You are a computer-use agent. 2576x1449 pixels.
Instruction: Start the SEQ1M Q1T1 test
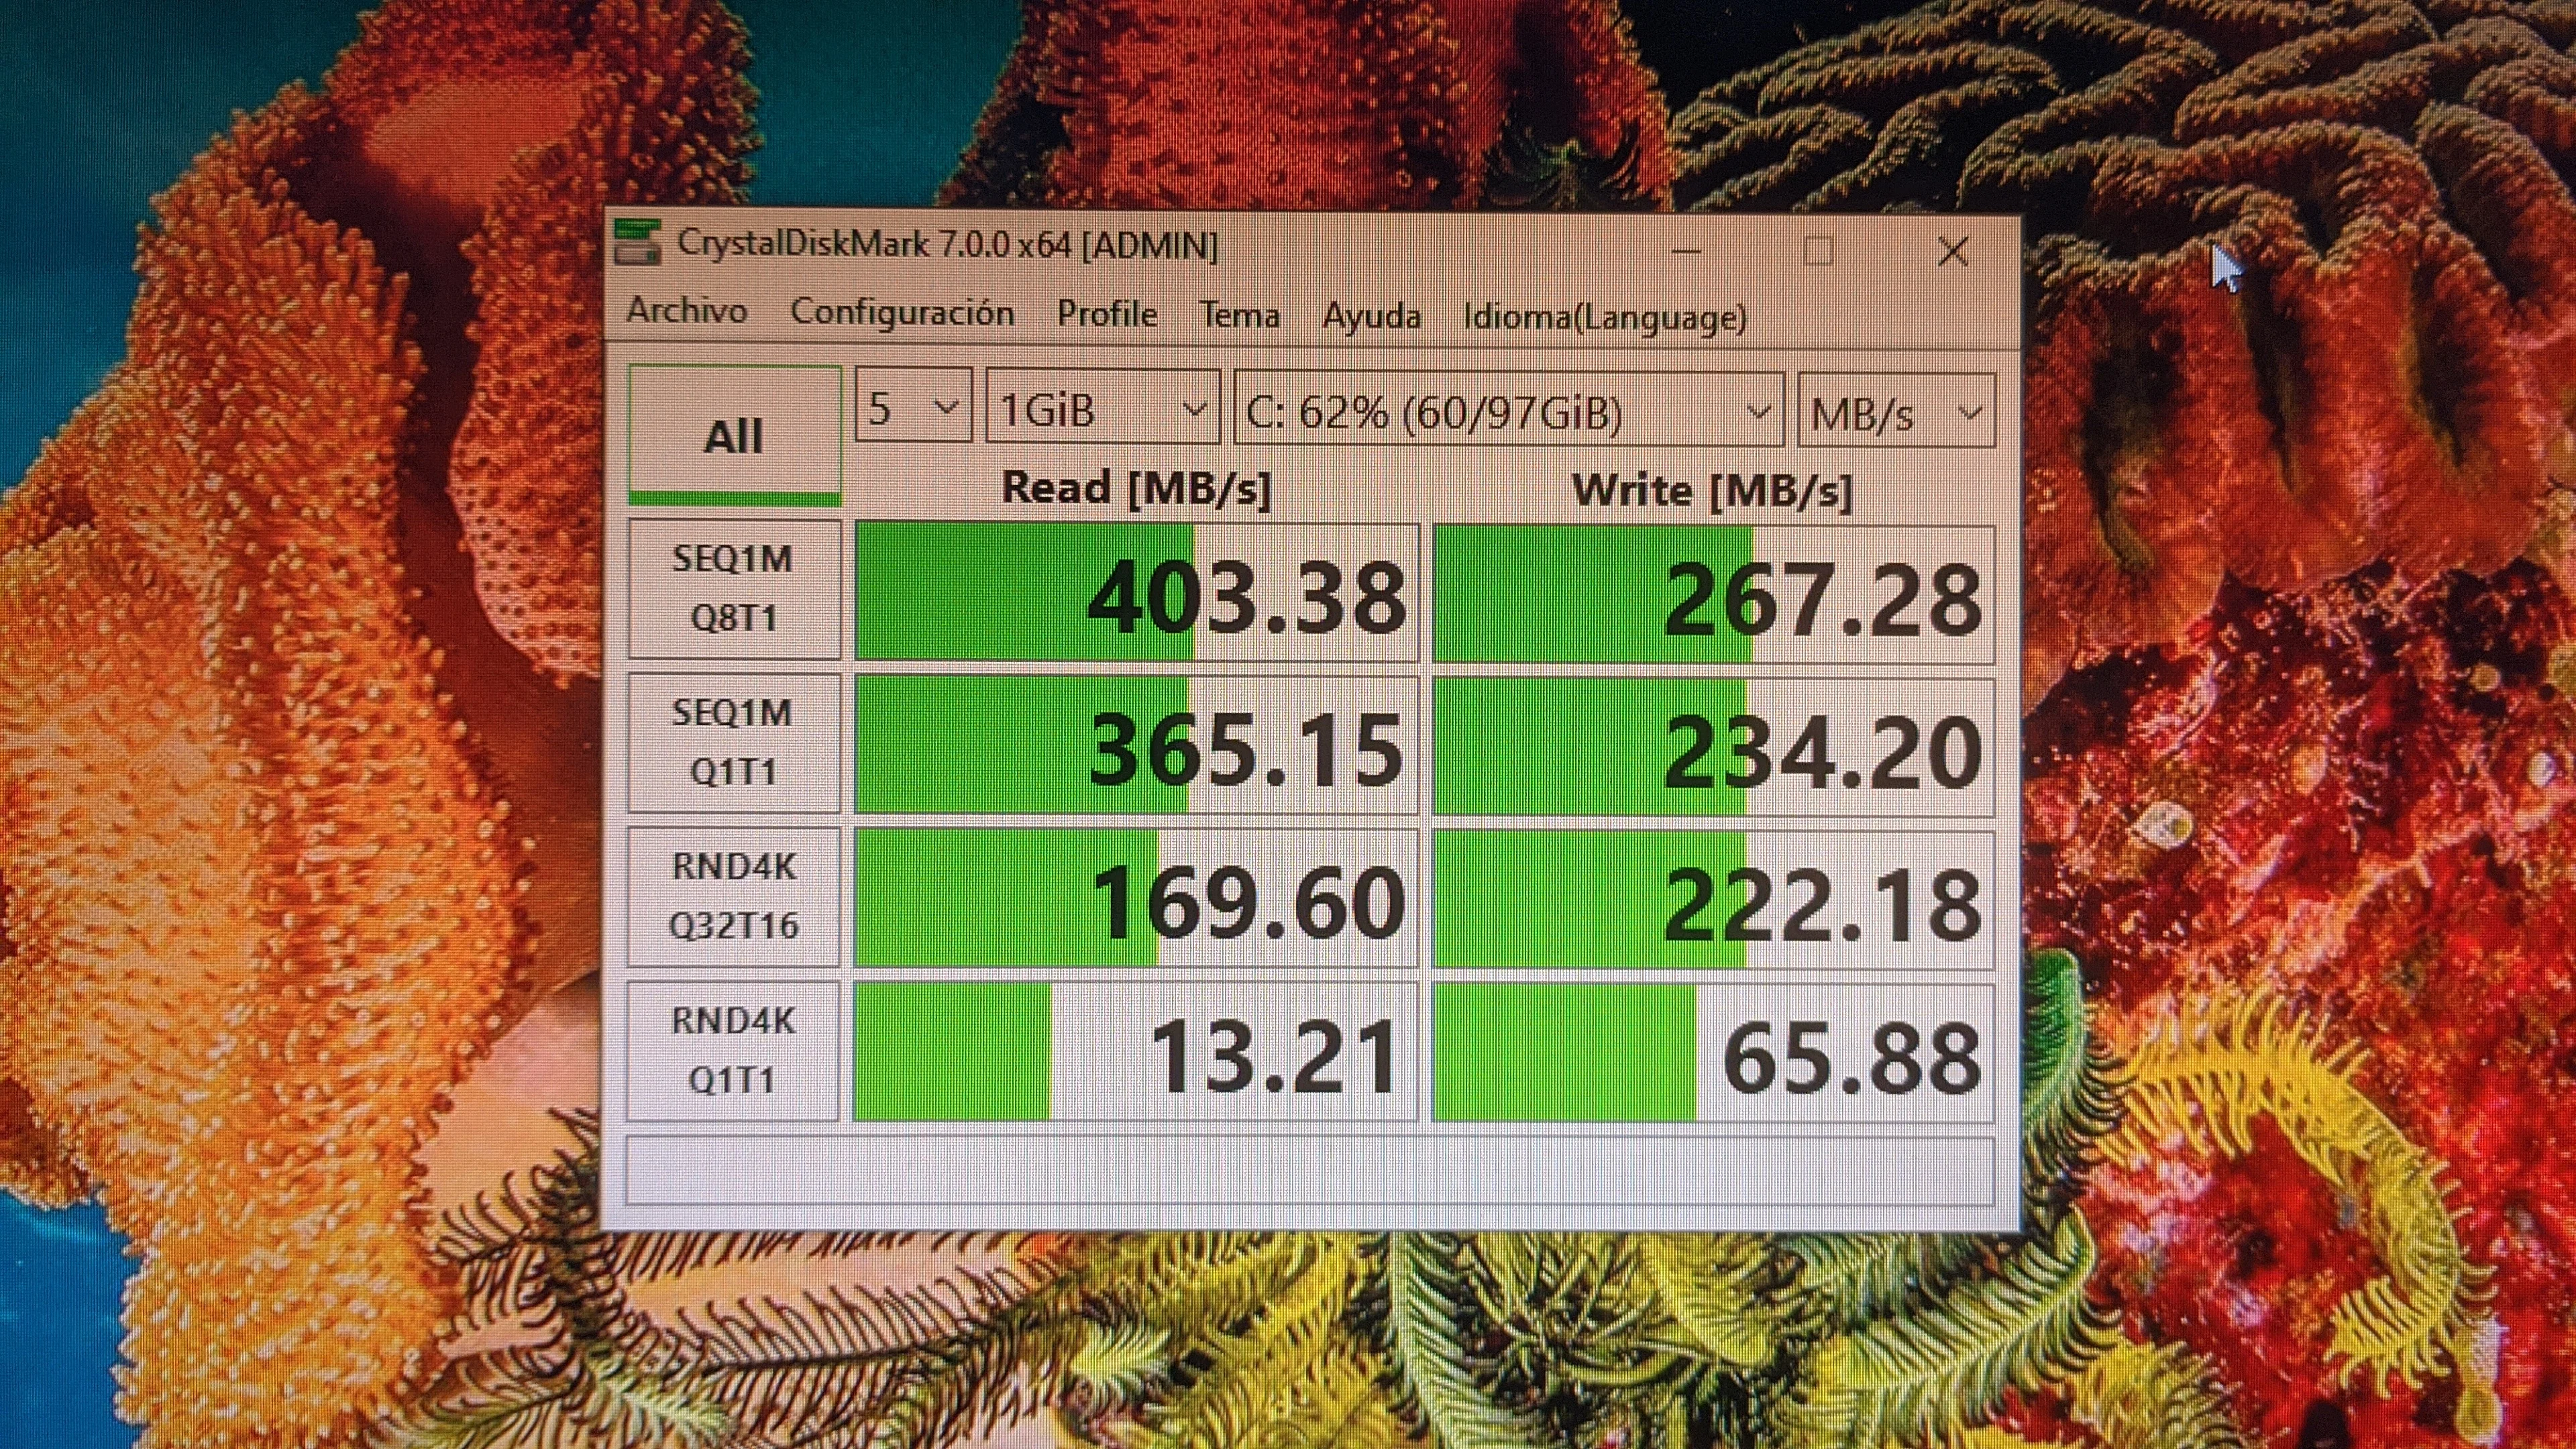[734, 742]
